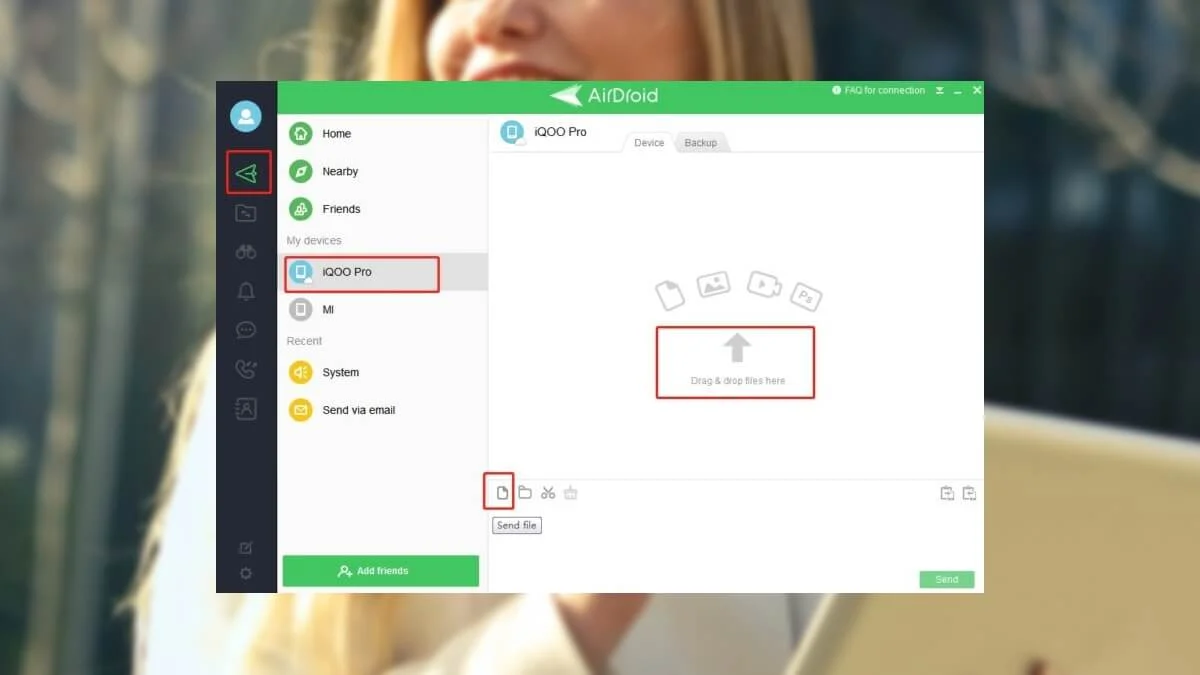Close the AirDroid window
The height and width of the screenshot is (675, 1200).
pos(977,91)
